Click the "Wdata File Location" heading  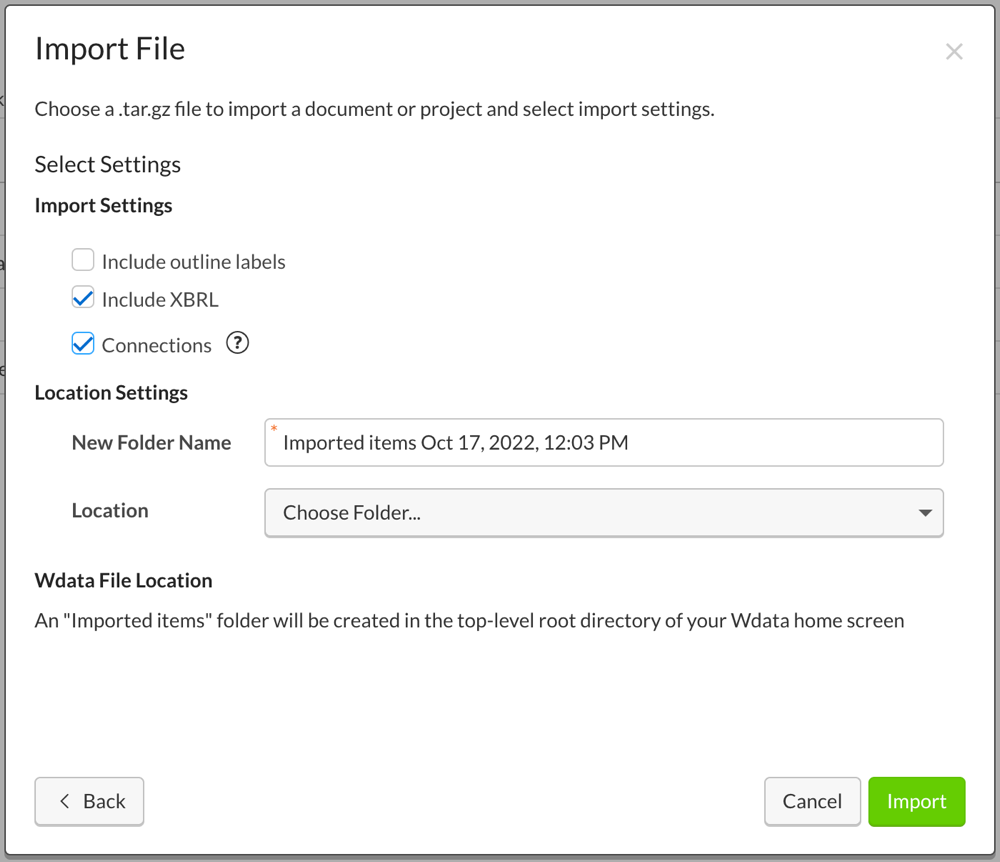(x=124, y=580)
